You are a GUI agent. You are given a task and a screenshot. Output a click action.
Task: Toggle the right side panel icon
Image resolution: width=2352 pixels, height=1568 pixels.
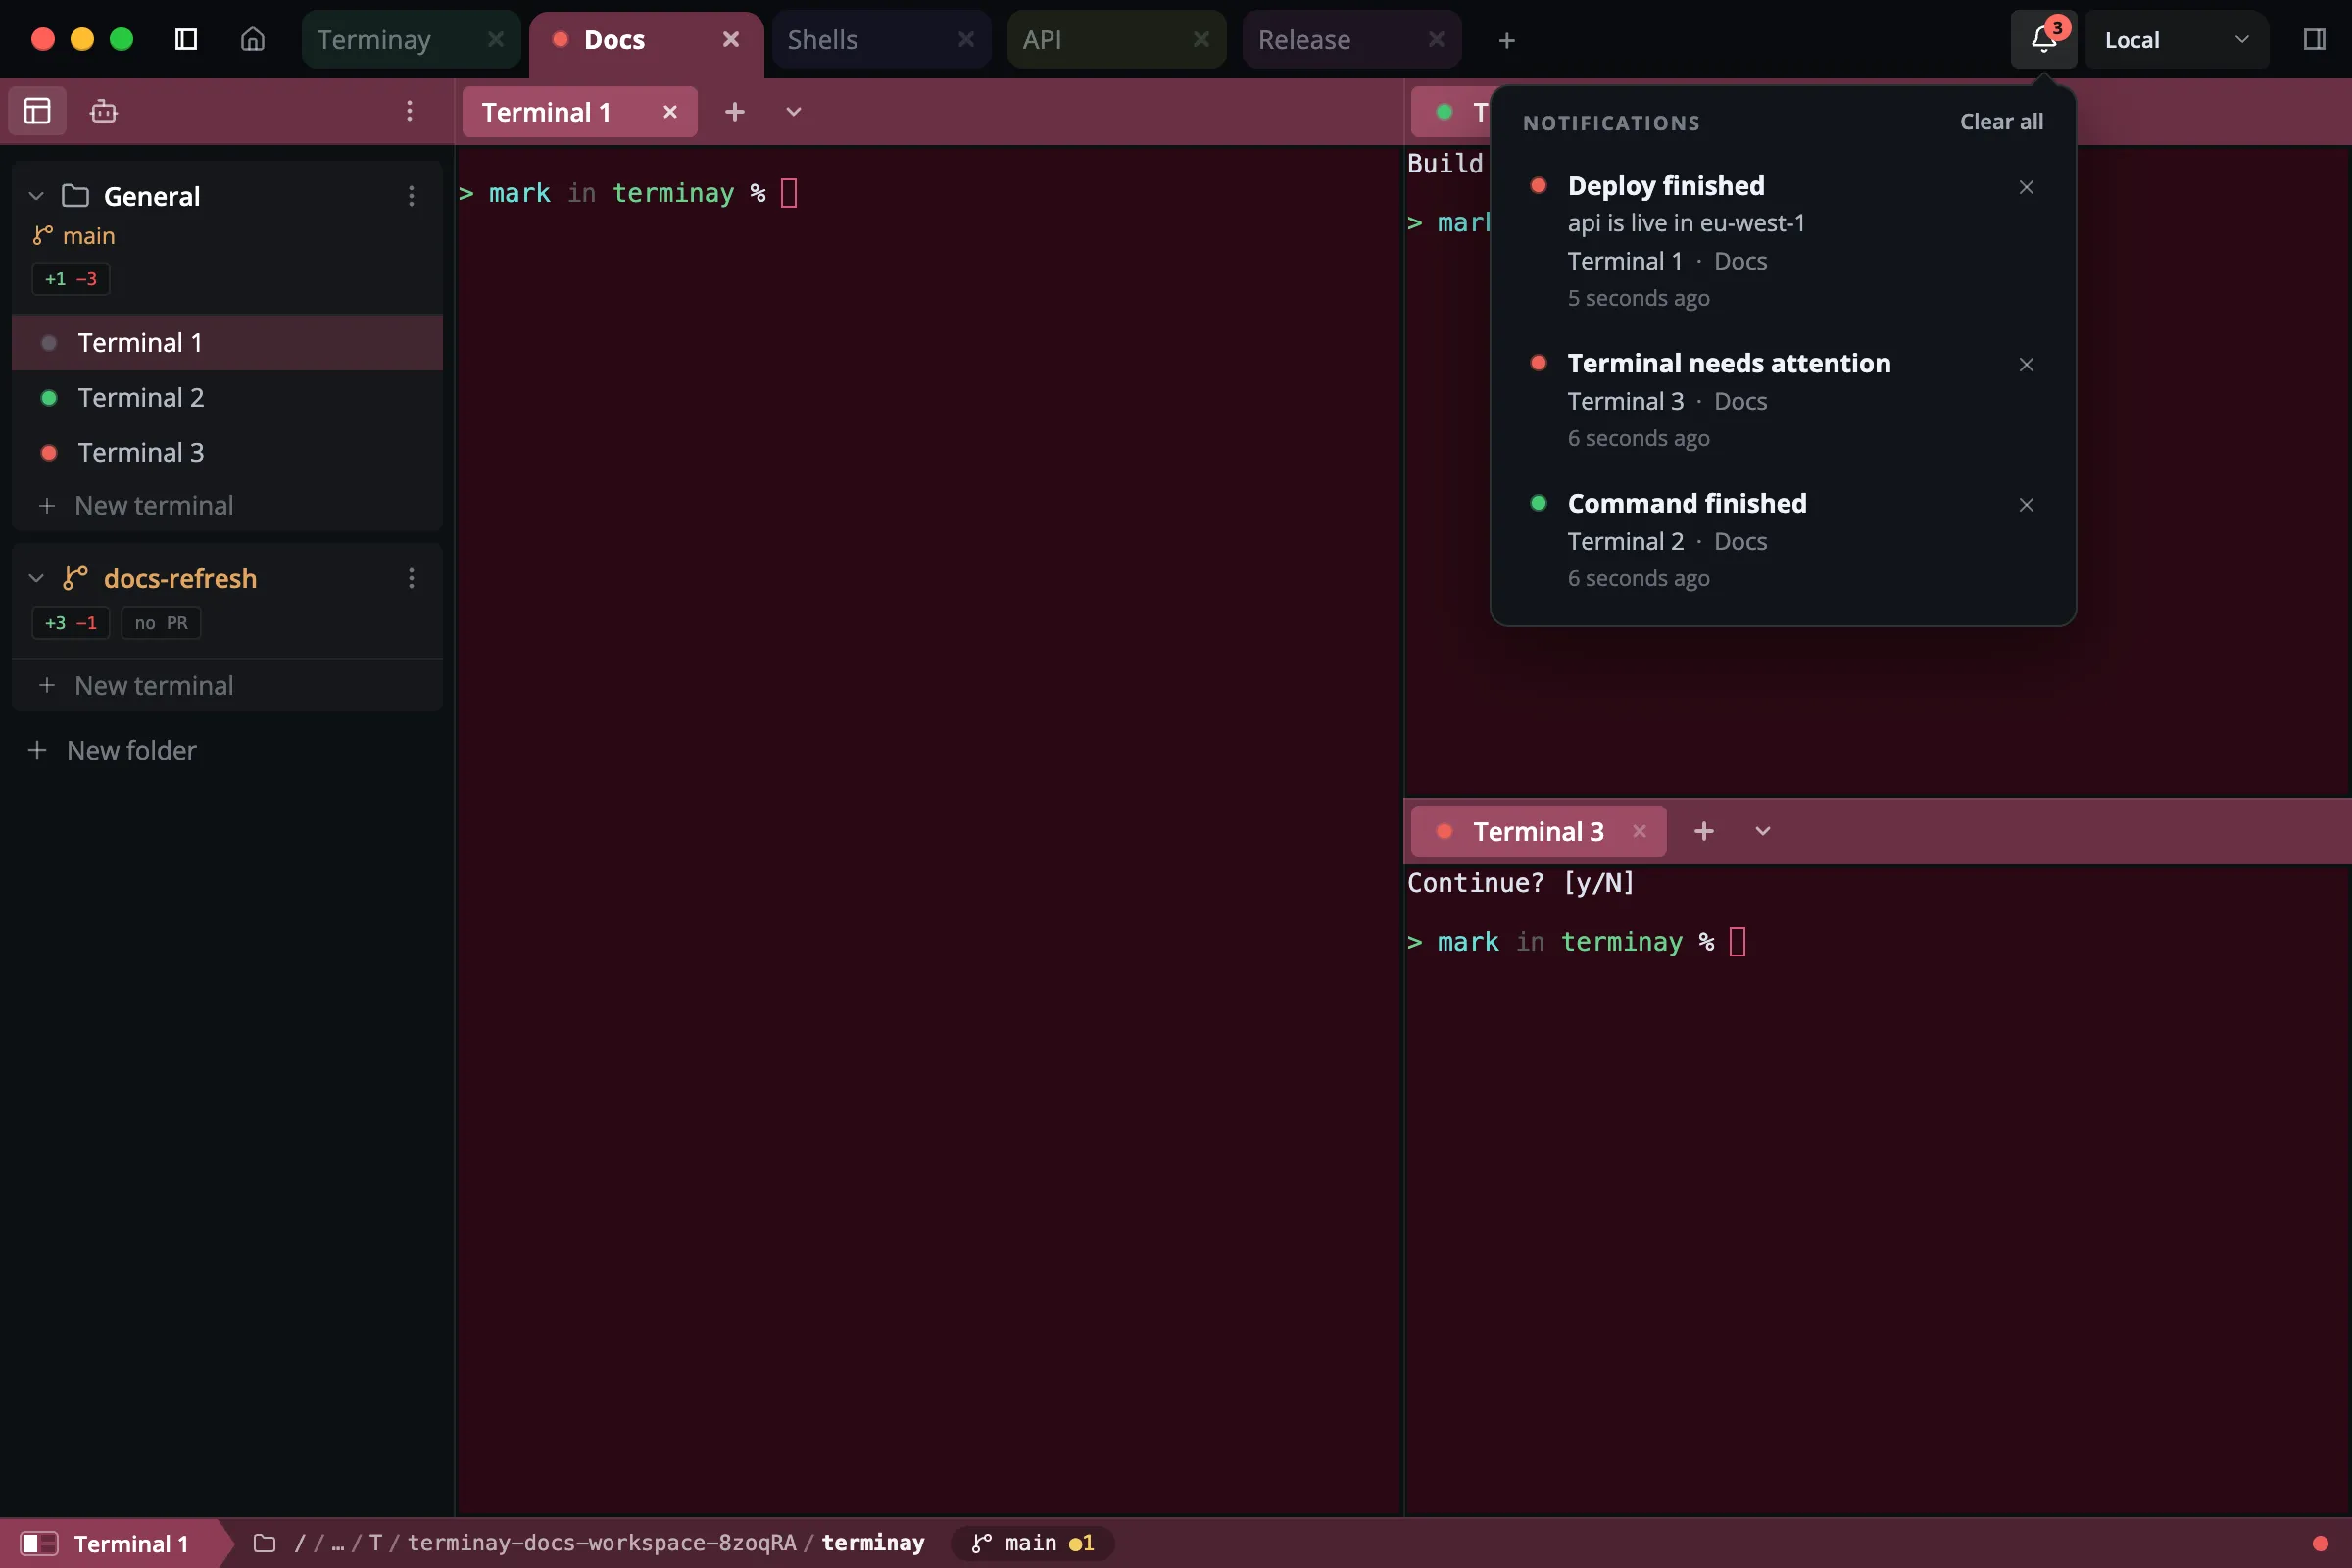click(x=2314, y=39)
